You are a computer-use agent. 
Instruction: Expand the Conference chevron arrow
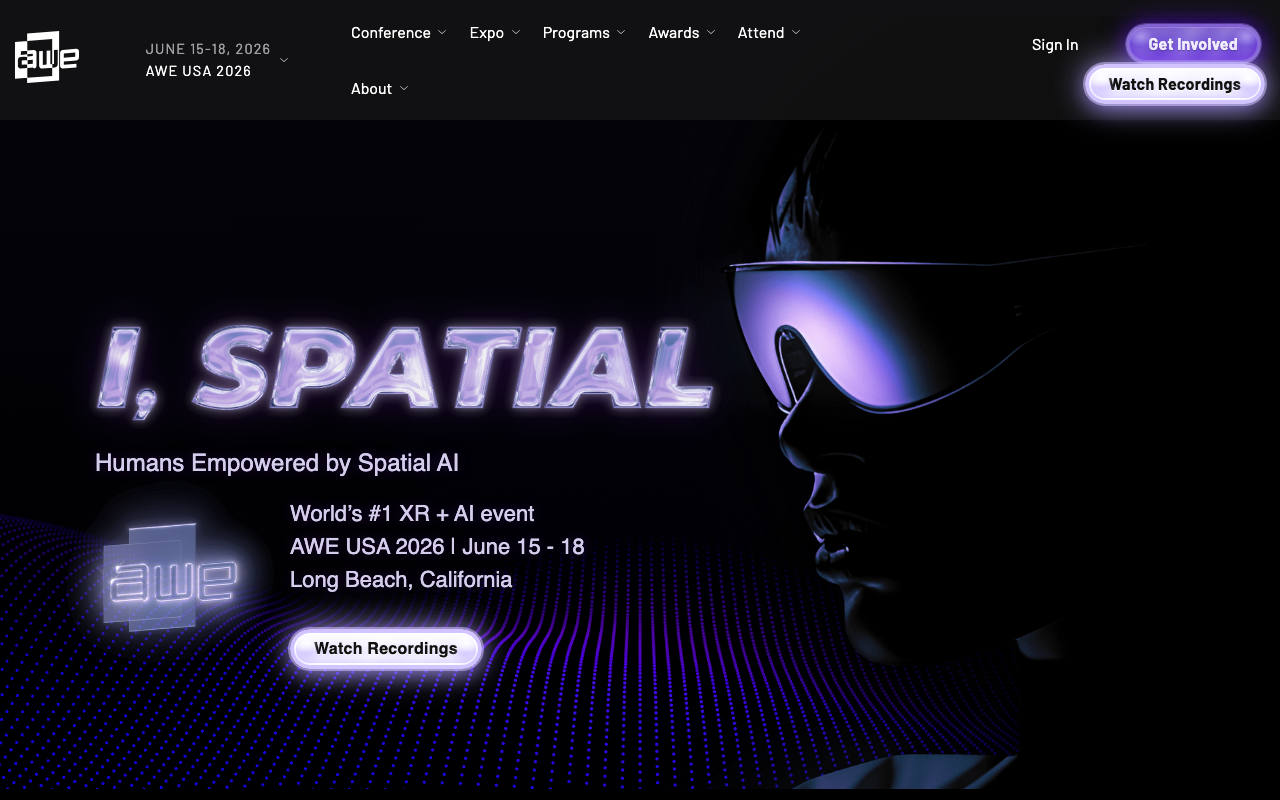pos(442,33)
